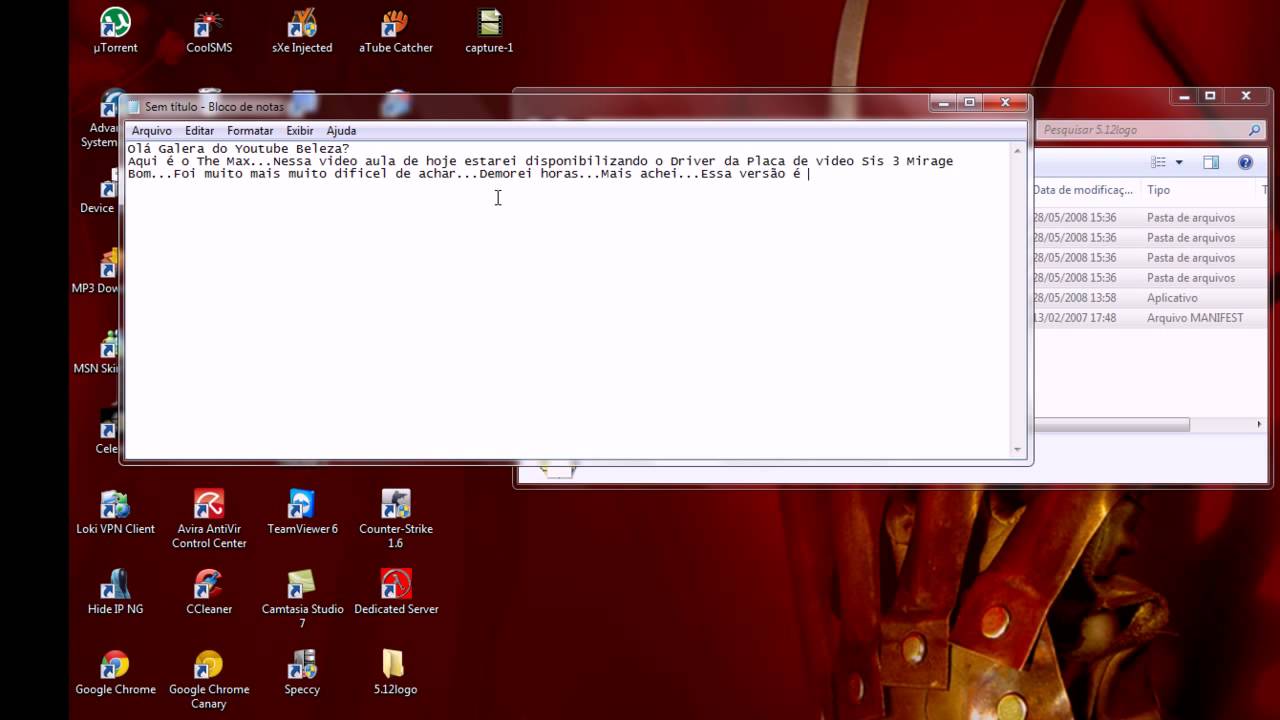This screenshot has width=1280, height=720.
Task: Minimize the Explorer window
Action: 1184,96
